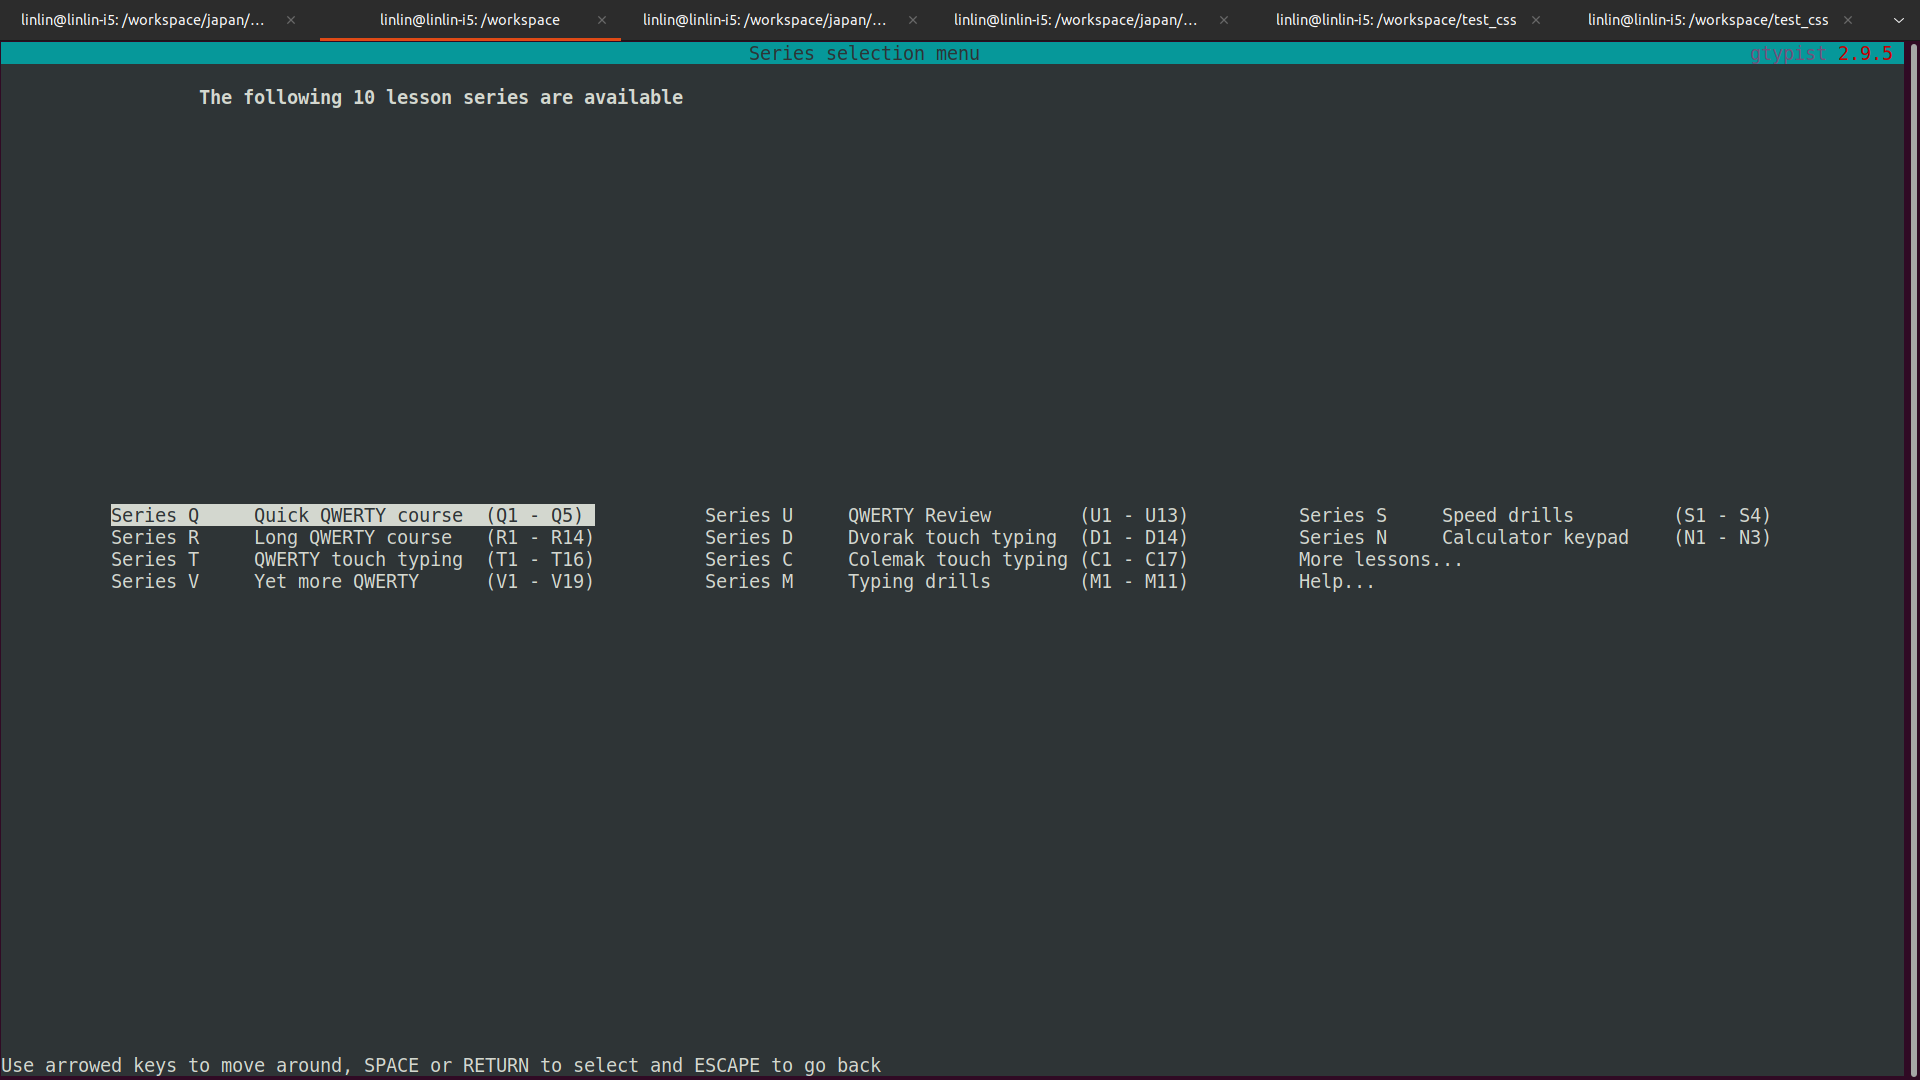Close the first japan workspace tab
Image resolution: width=1920 pixels, height=1080 pixels.
[x=291, y=20]
